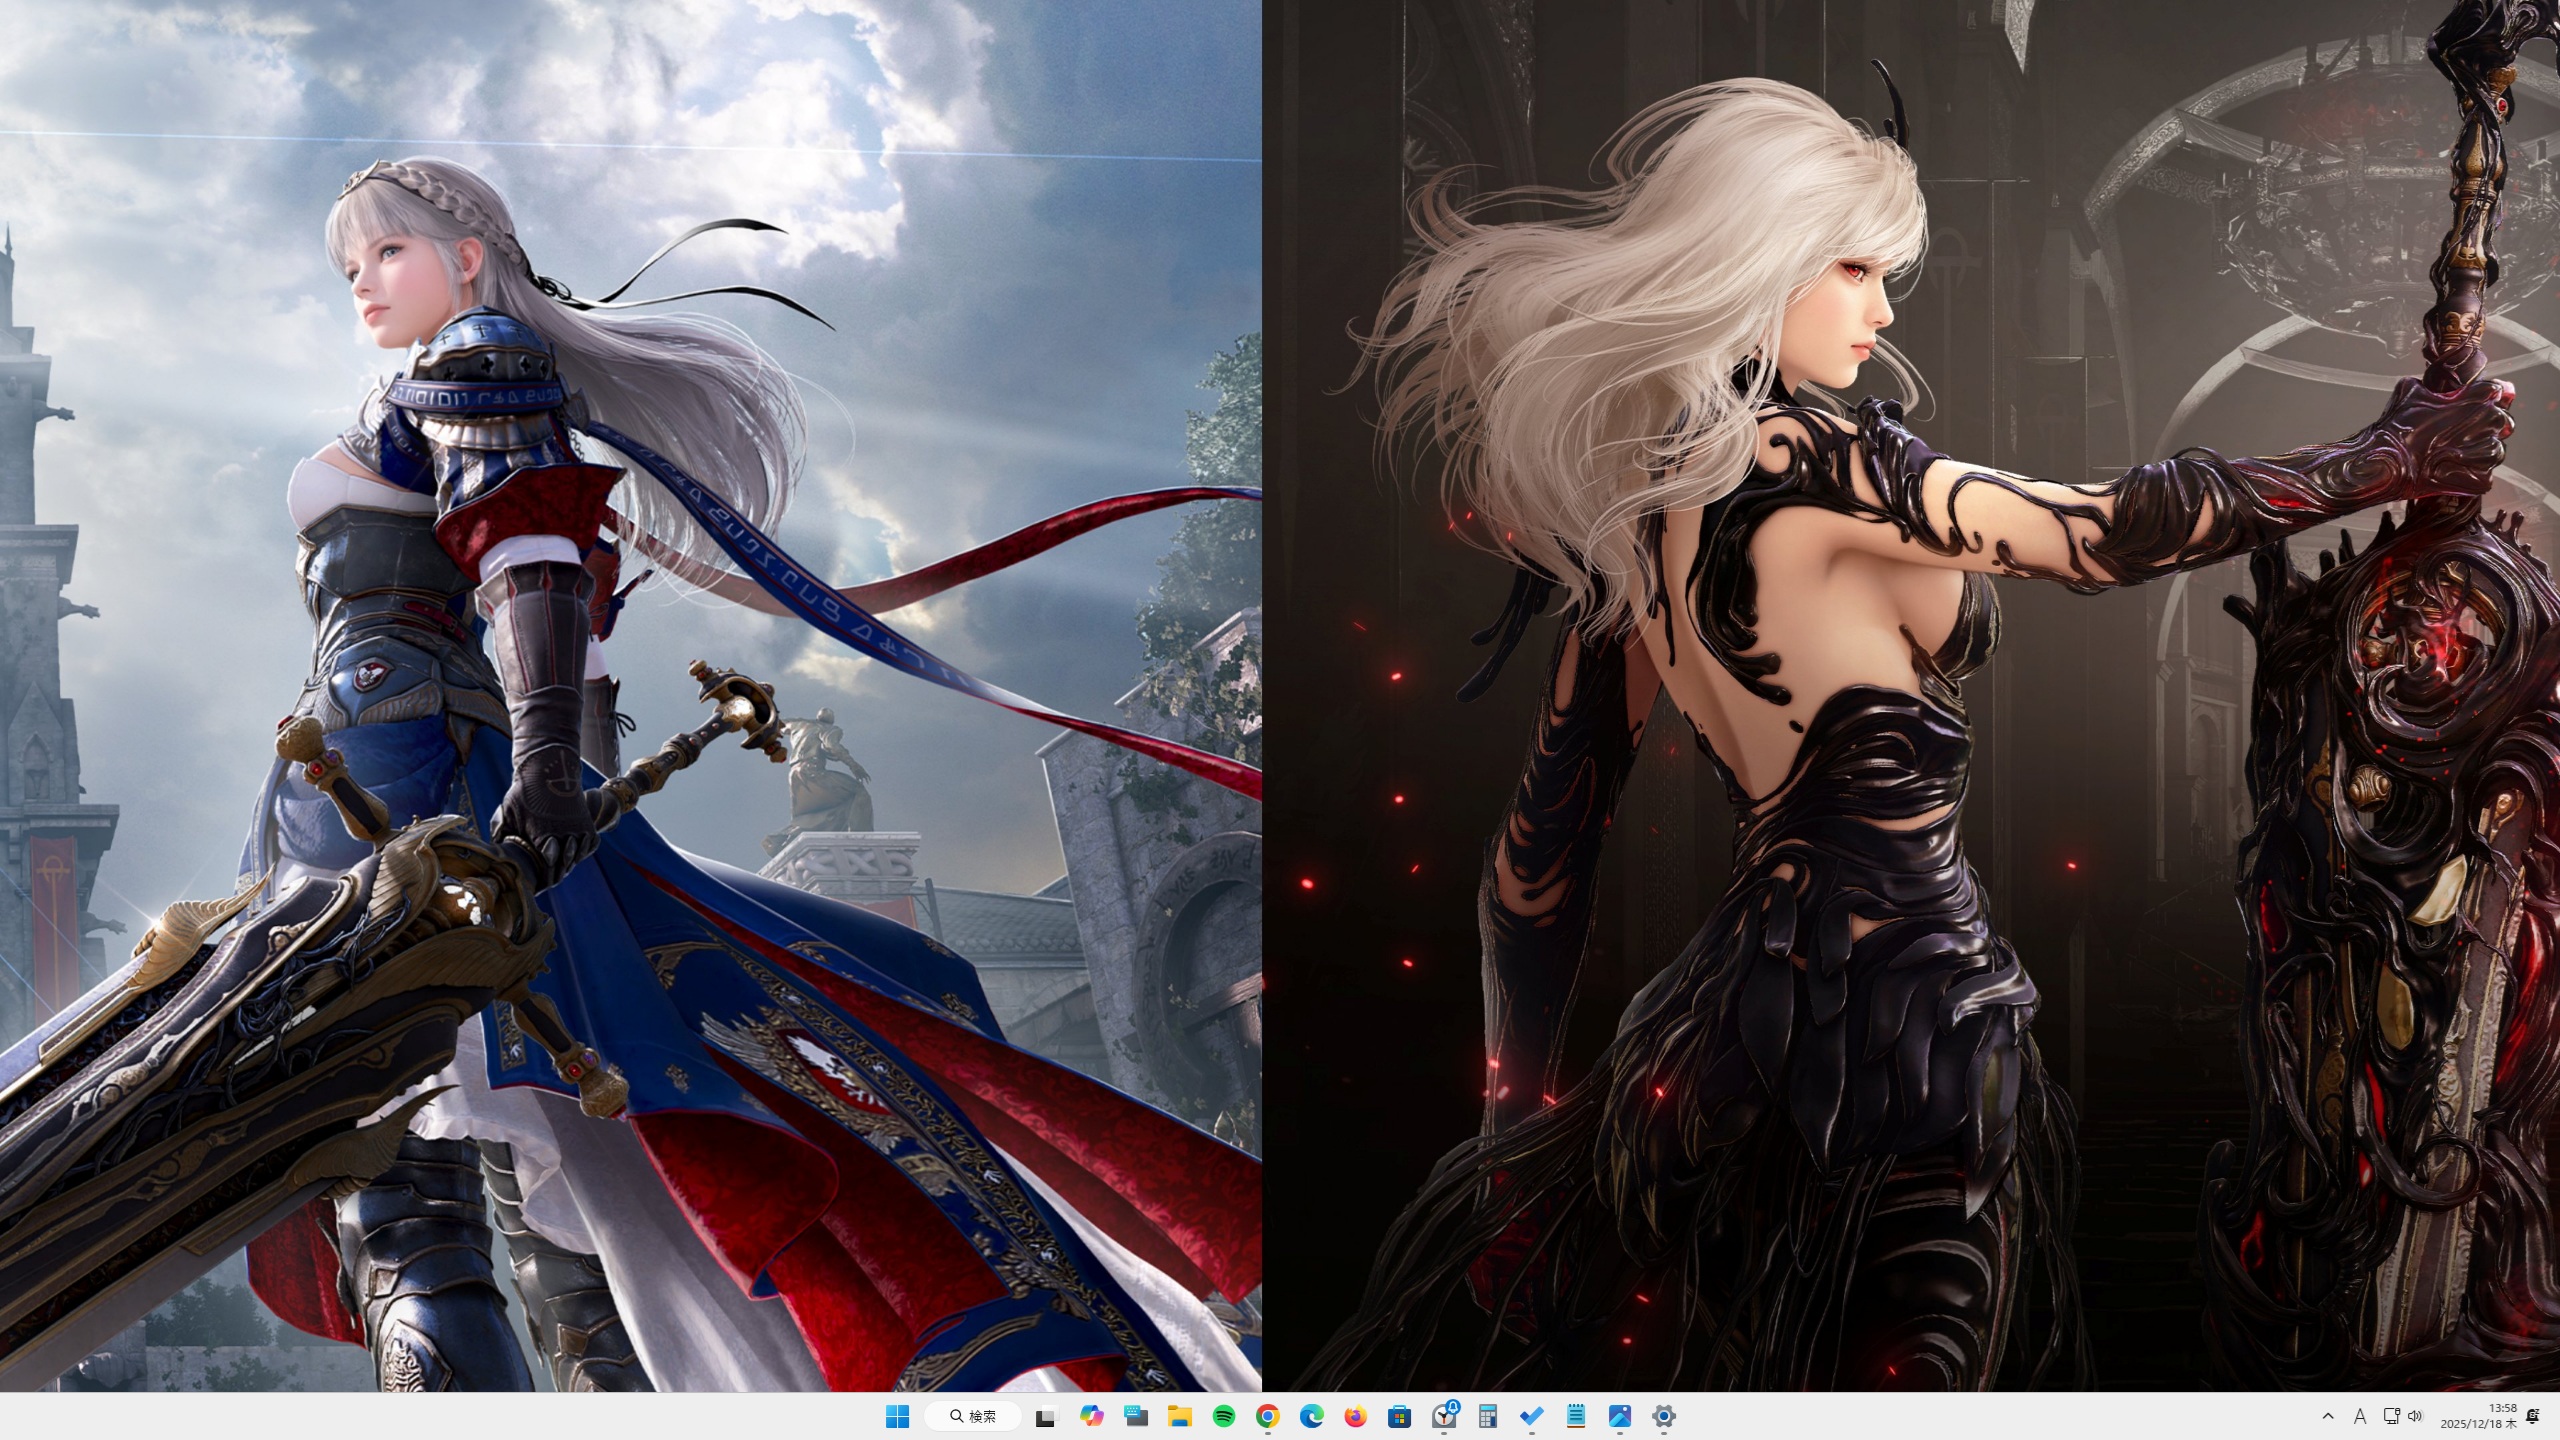The height and width of the screenshot is (1440, 2560).
Task: Open Microsoft To Do checkmark icon
Action: point(1532,1416)
